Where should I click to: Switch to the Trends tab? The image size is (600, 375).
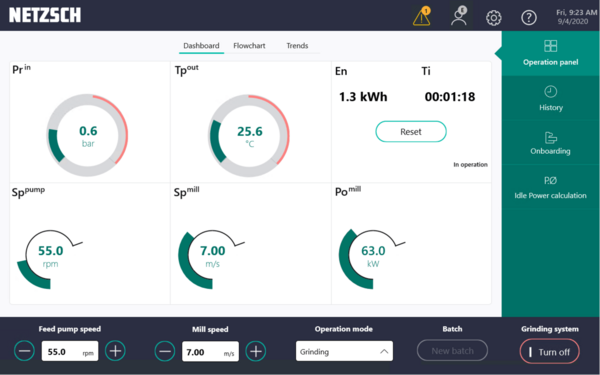pyautogui.click(x=297, y=46)
